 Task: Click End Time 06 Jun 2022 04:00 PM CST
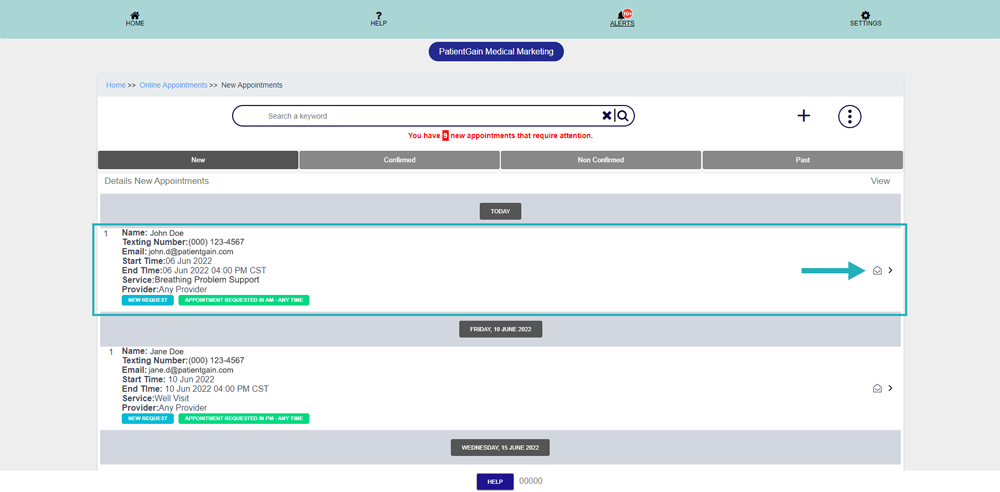[x=195, y=270]
